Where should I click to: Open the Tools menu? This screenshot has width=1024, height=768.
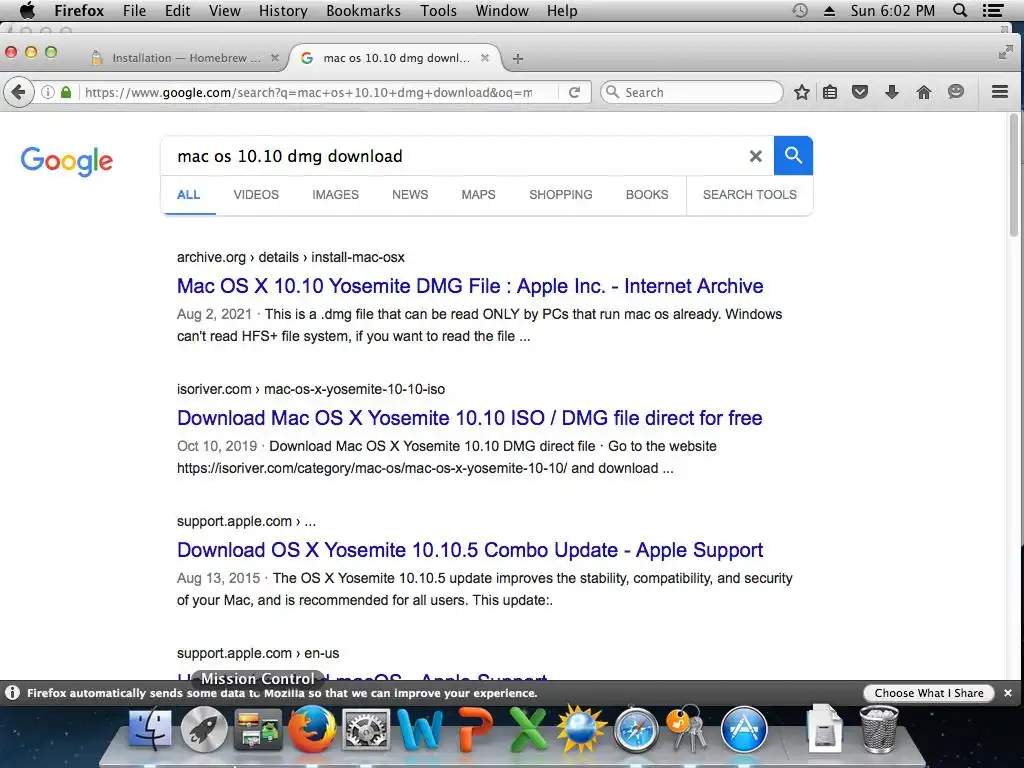pyautogui.click(x=438, y=11)
